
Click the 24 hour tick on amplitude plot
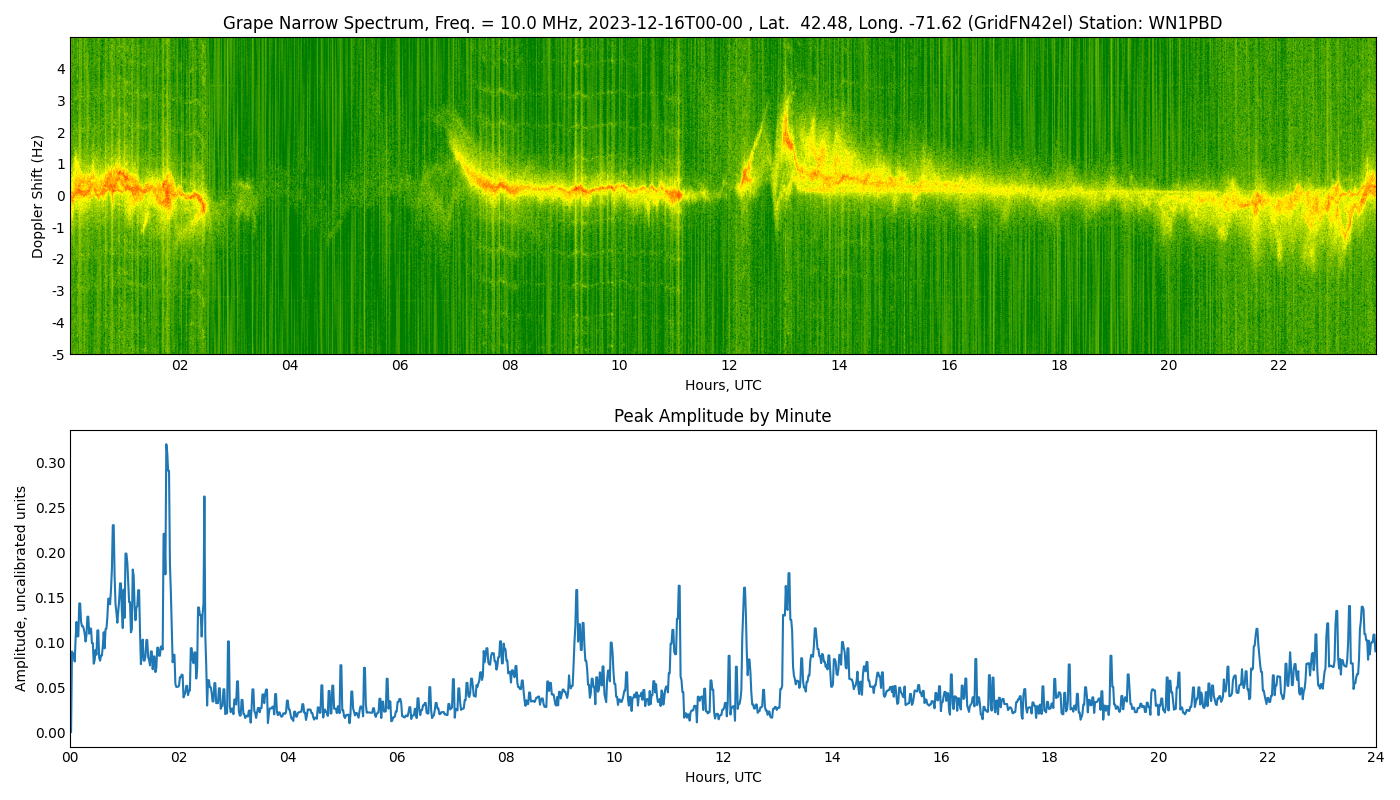coord(1376,758)
